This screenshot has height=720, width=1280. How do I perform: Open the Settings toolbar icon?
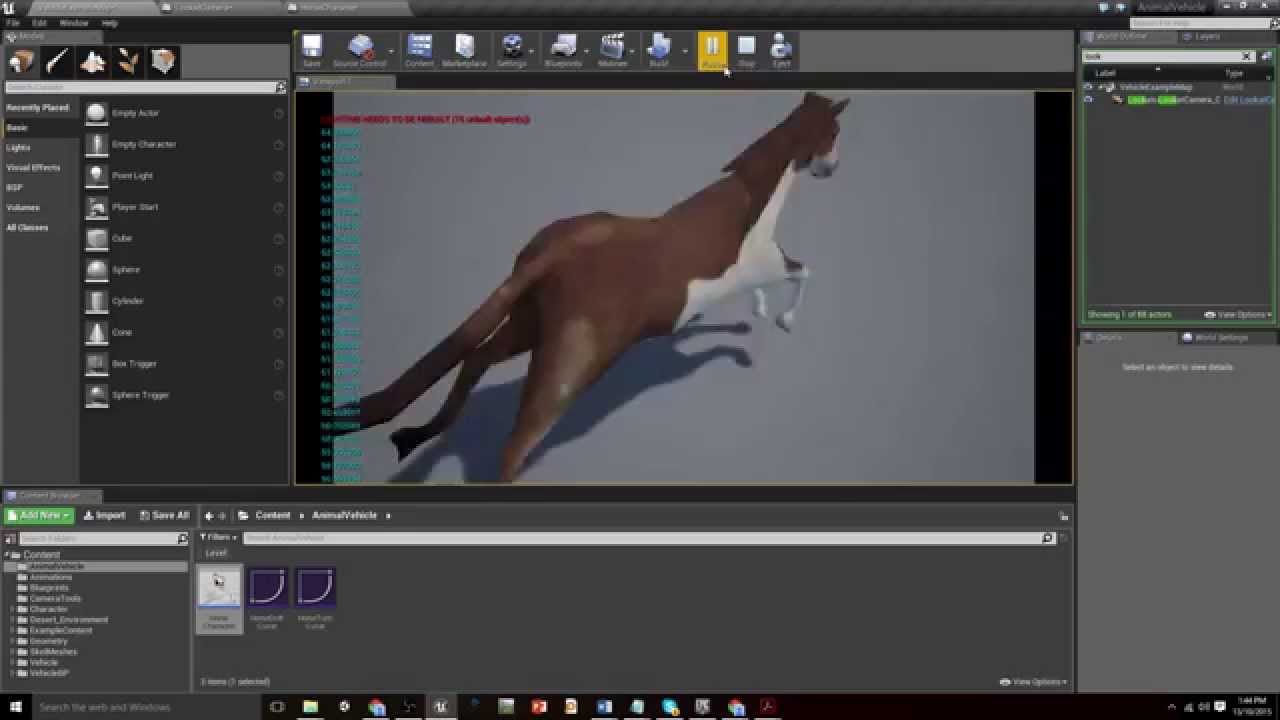click(512, 50)
